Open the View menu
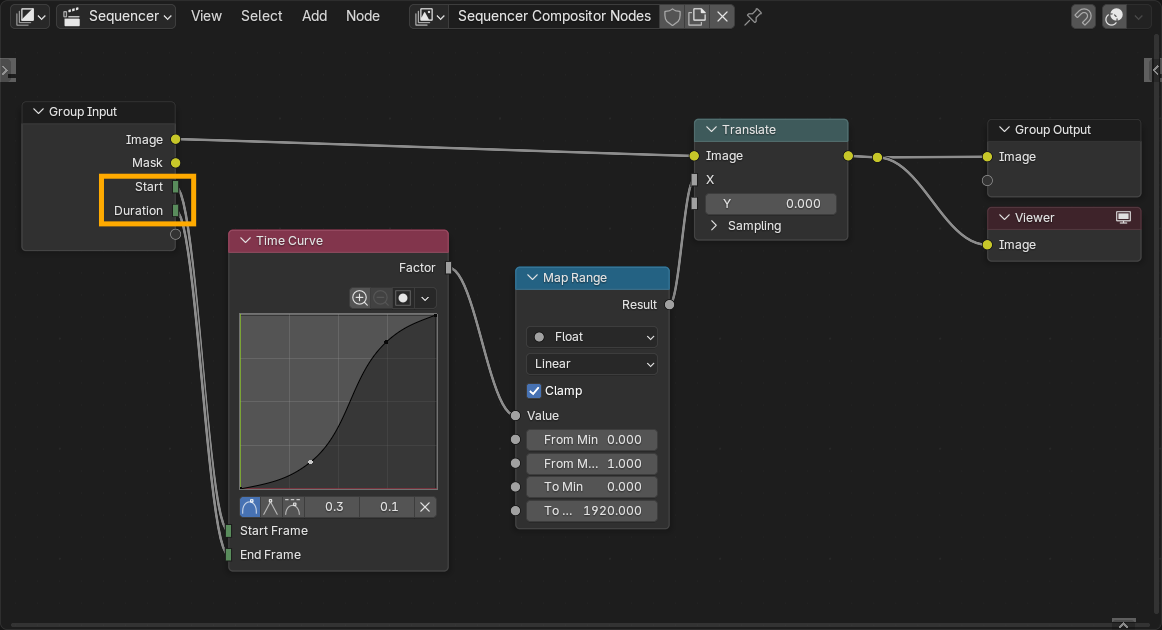 206,16
